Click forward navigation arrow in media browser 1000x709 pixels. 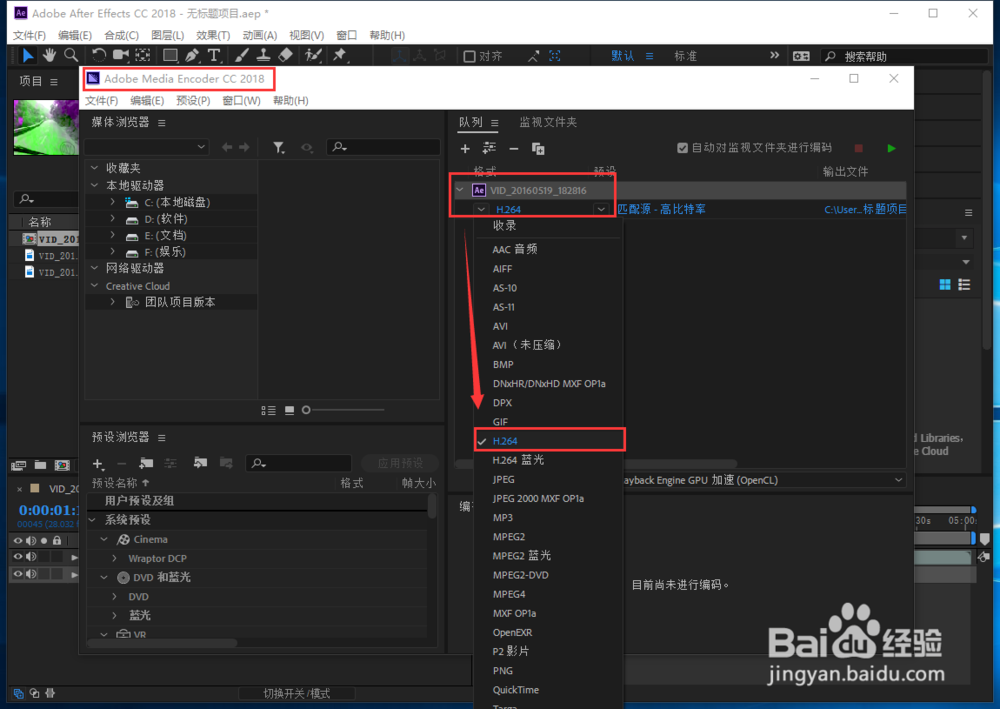click(243, 147)
